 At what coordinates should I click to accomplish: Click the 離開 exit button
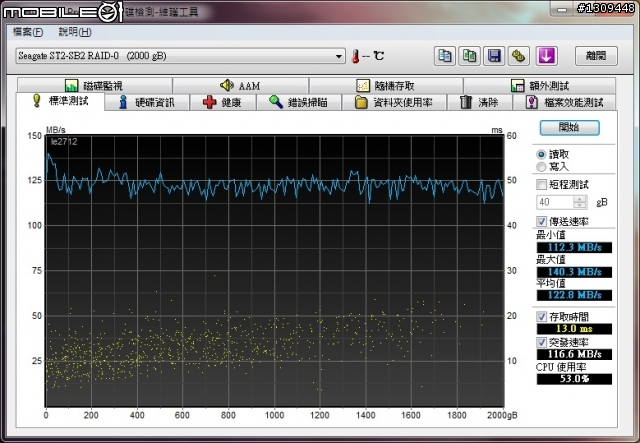coord(596,56)
